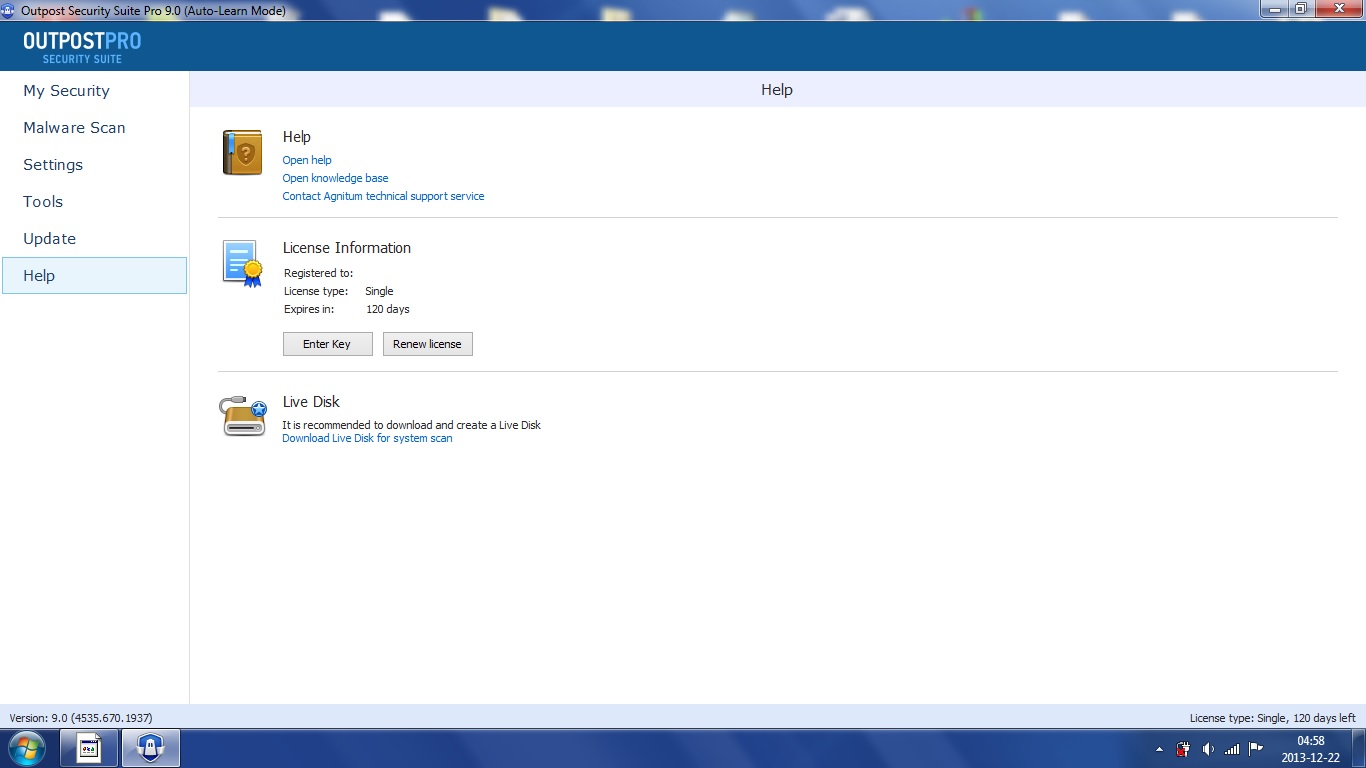Open the Update section
Screen dimensions: 1366x768
pos(94,239)
